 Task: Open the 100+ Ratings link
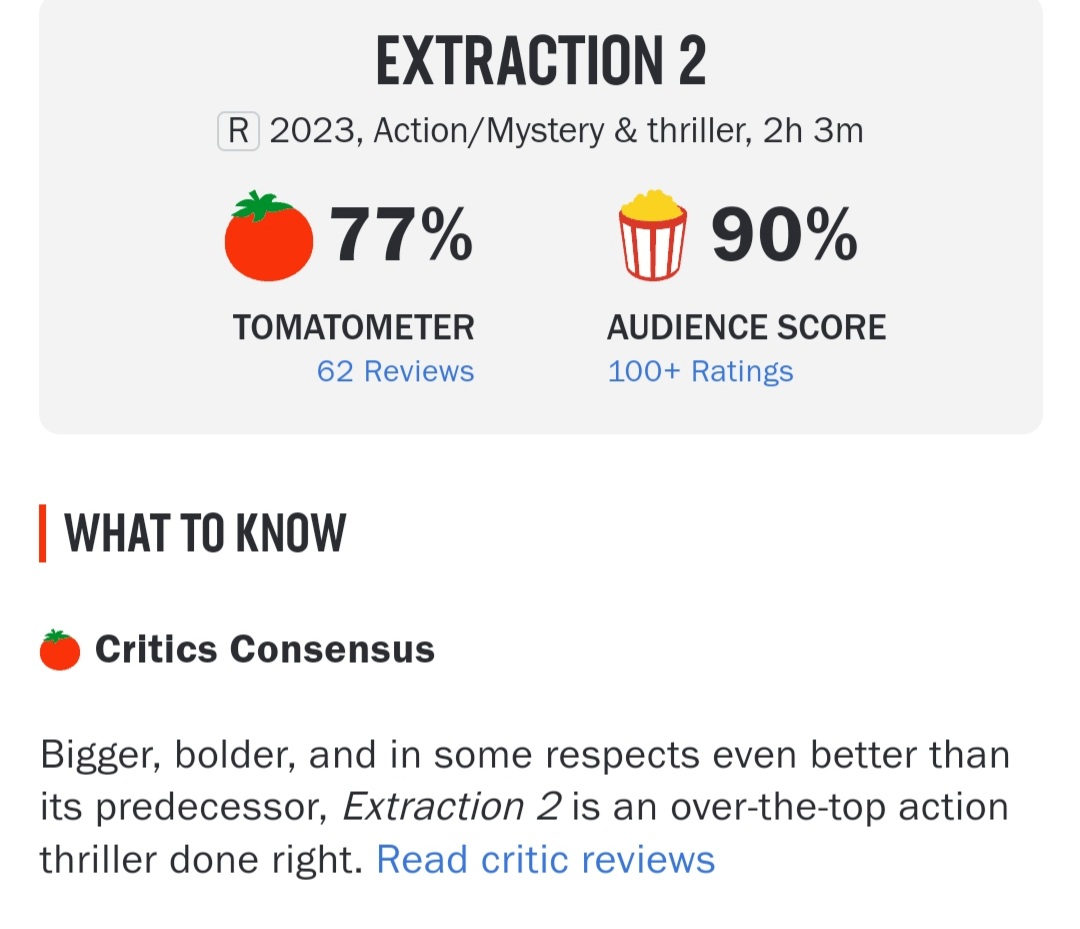[x=700, y=372]
